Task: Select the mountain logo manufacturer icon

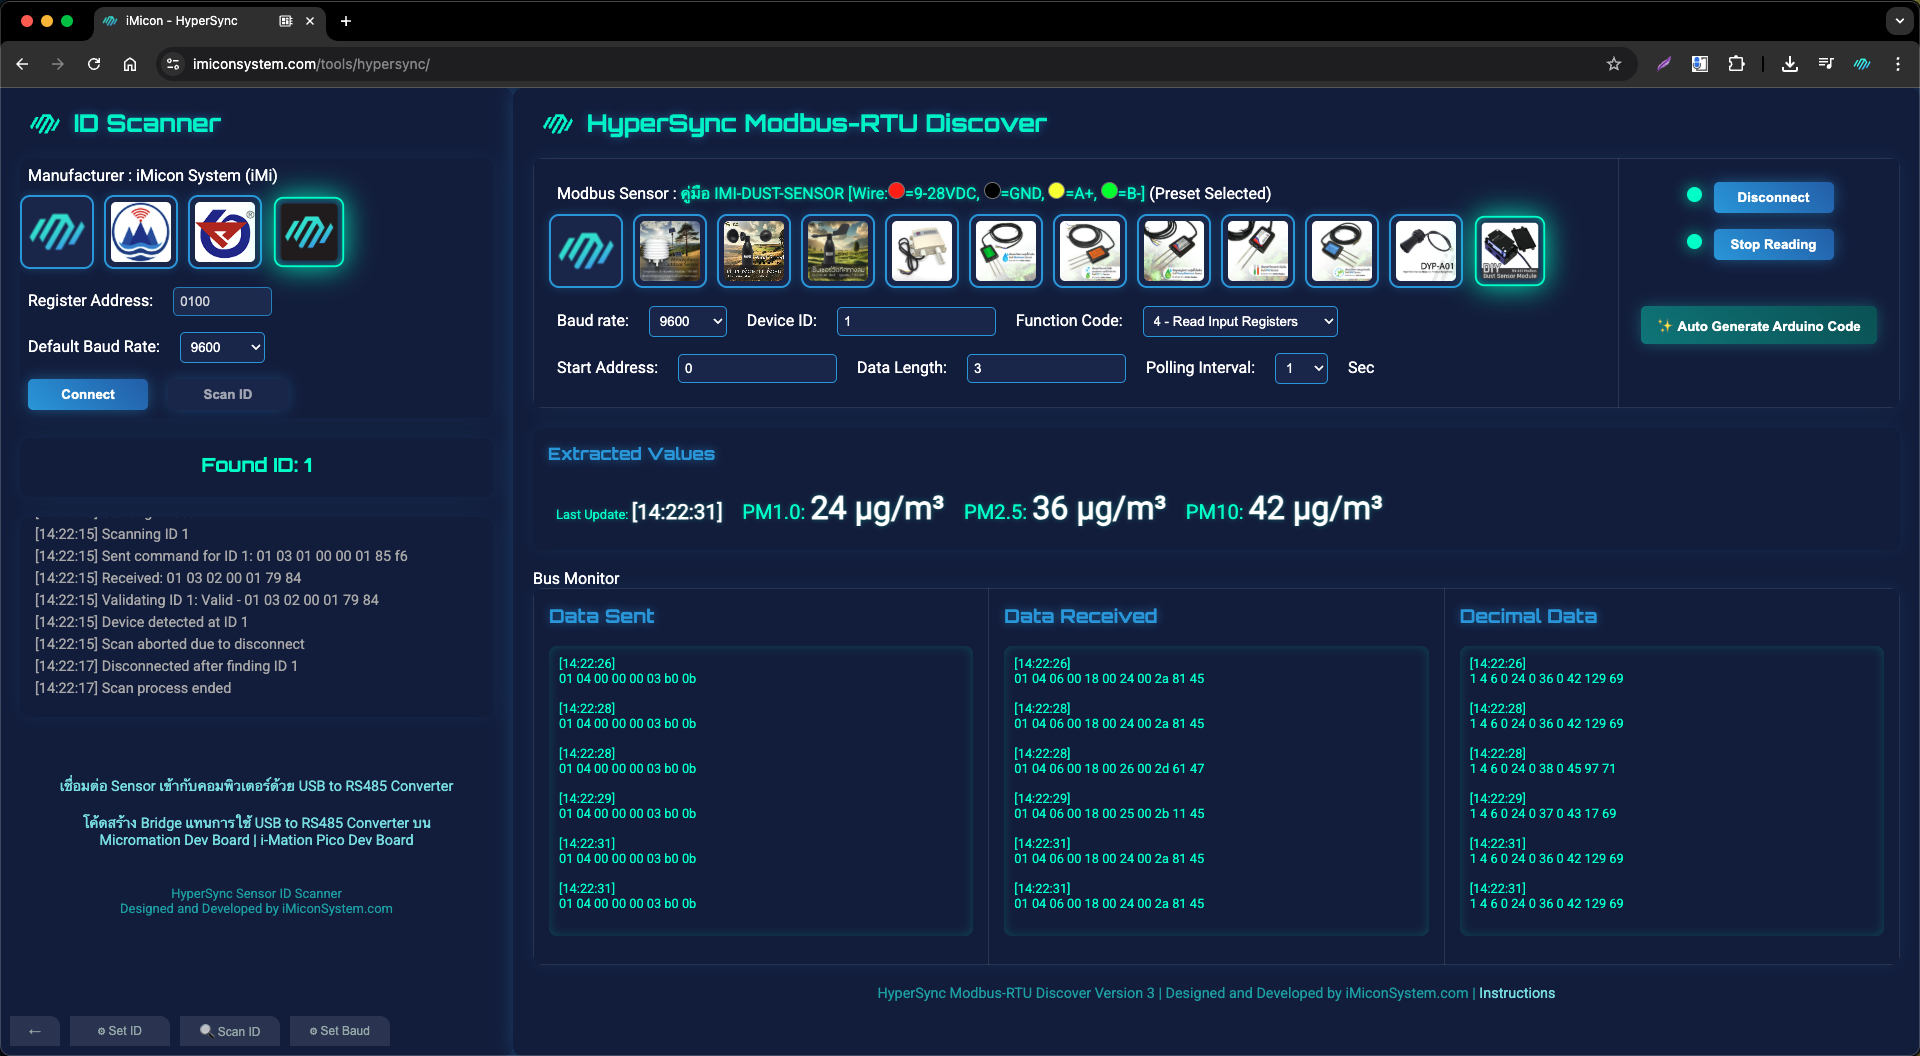Action: [x=141, y=232]
